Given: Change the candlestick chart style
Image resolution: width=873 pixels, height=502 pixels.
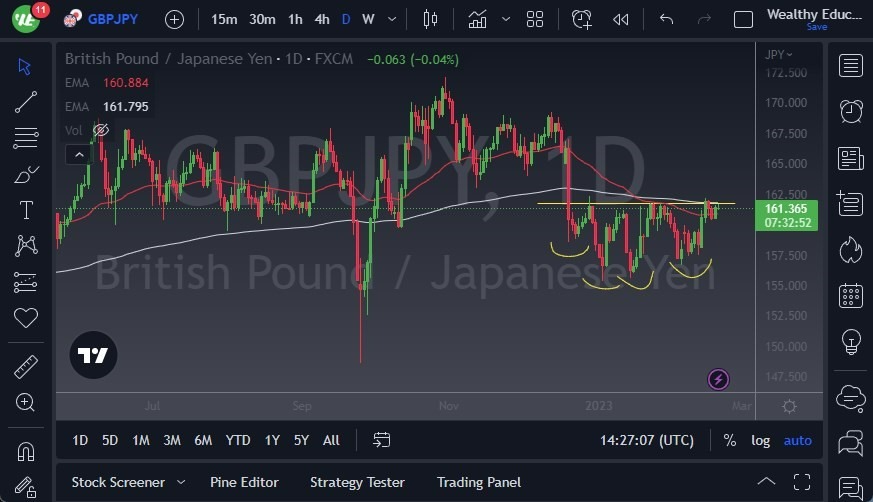Looking at the screenshot, I should click(x=430, y=19).
